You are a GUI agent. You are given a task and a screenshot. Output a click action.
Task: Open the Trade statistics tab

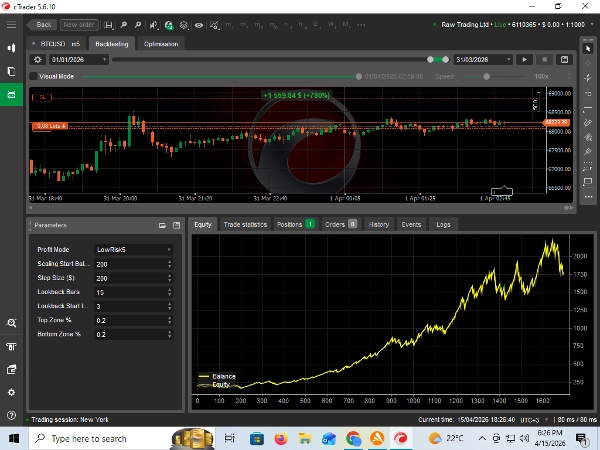245,225
